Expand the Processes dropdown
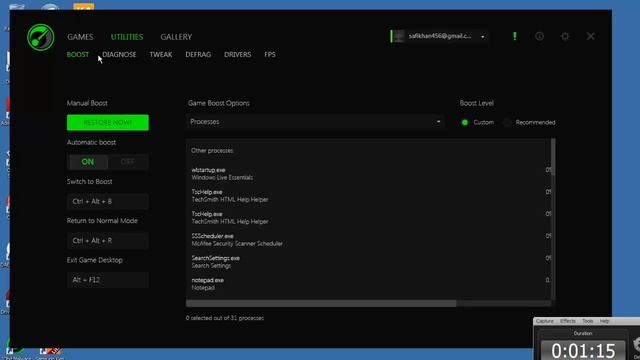This screenshot has width=640, height=360. click(315, 122)
